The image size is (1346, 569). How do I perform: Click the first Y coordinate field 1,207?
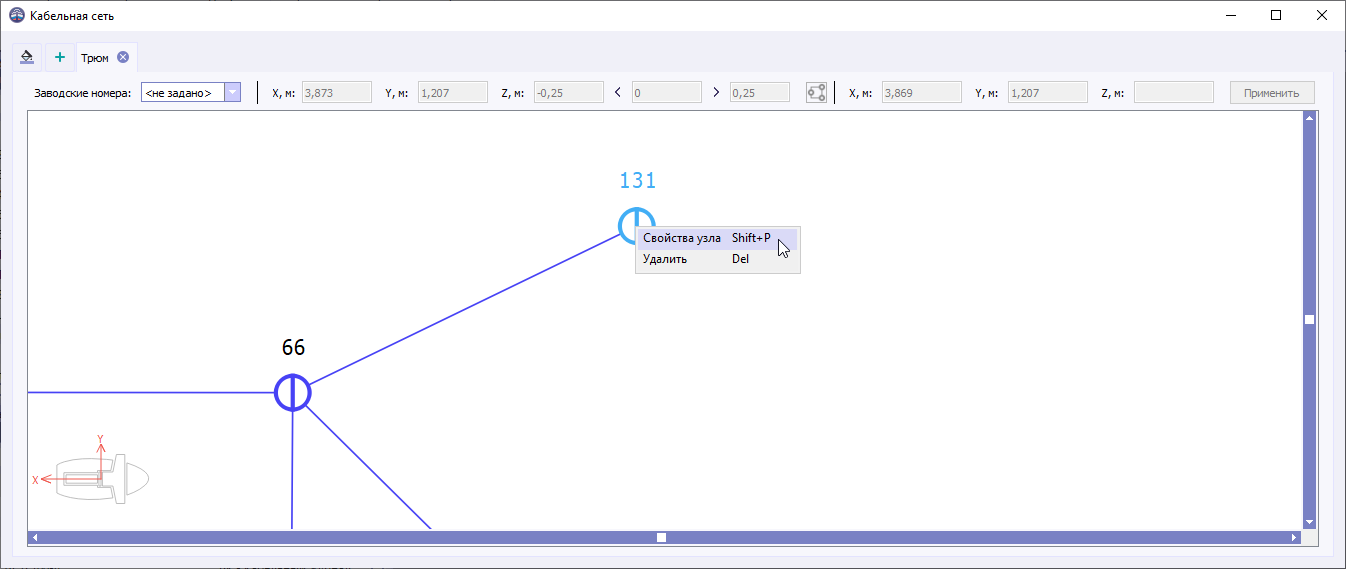coord(452,93)
